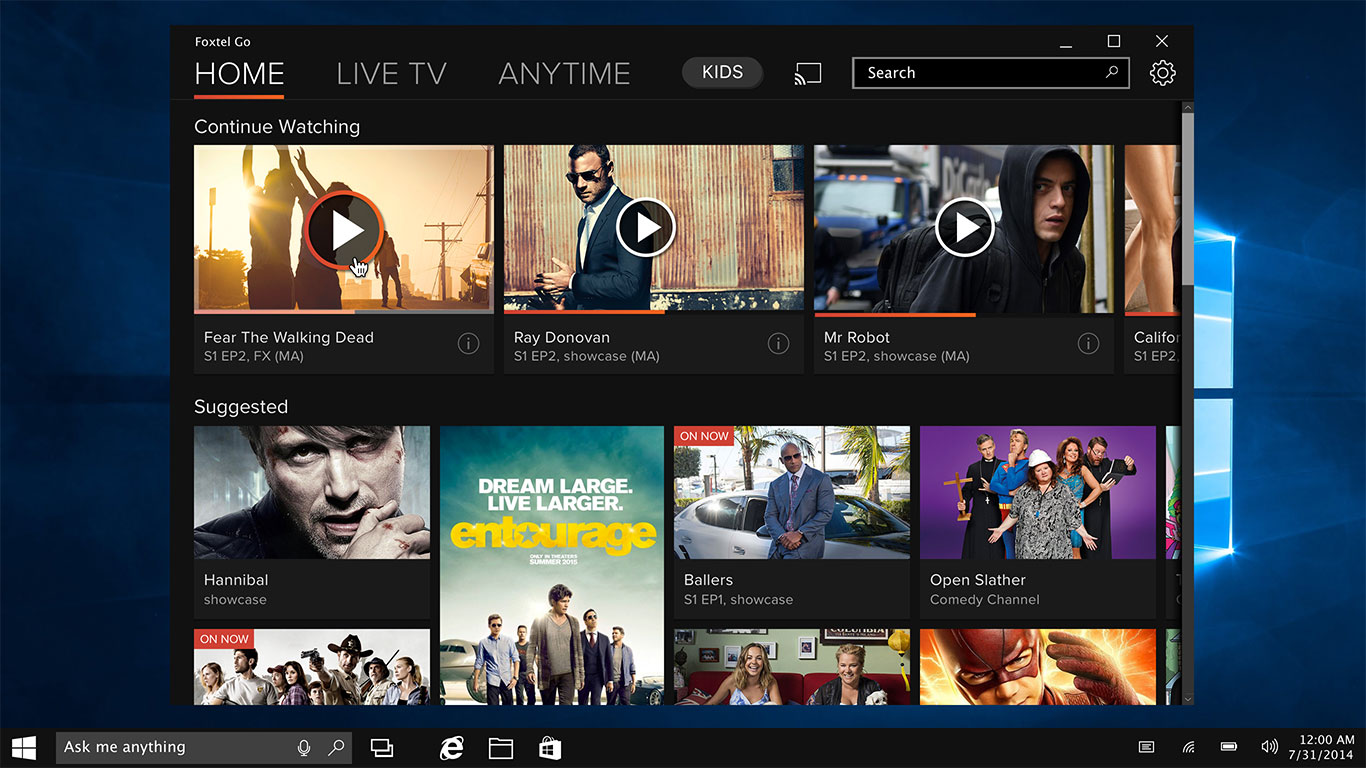Play Mr Robot episode
The height and width of the screenshot is (768, 1366).
[964, 228]
